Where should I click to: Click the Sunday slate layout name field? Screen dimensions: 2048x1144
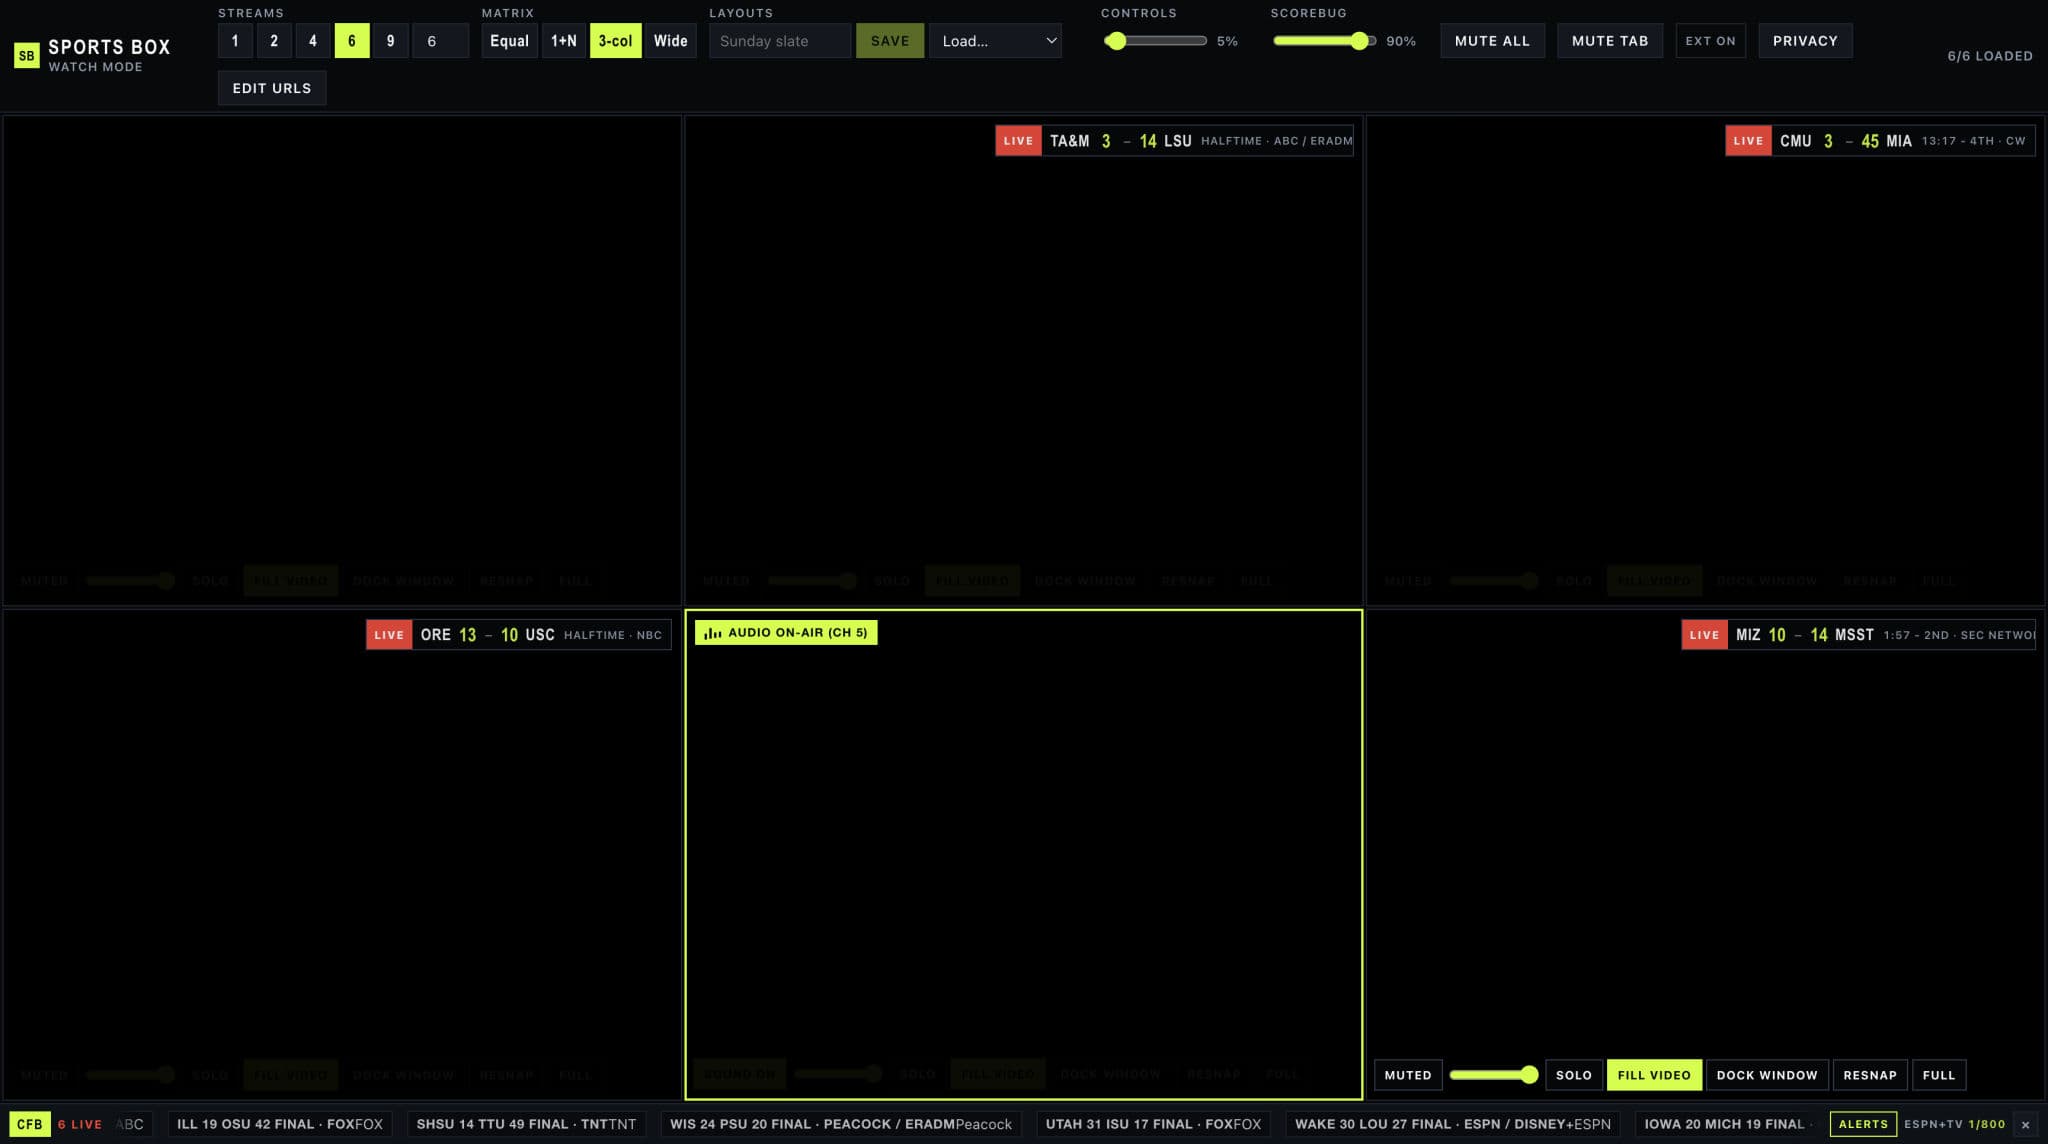(780, 41)
